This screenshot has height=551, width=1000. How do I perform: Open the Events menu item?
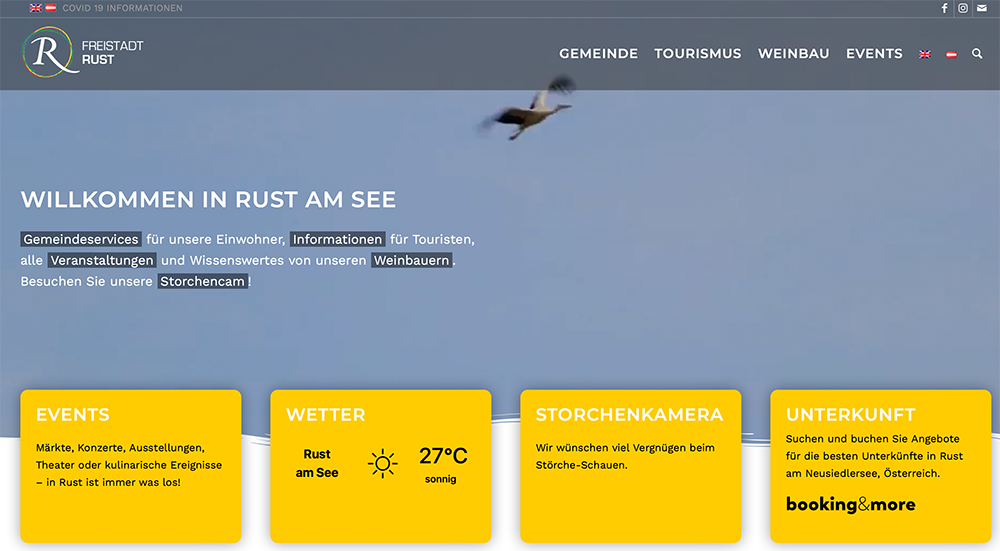click(874, 54)
